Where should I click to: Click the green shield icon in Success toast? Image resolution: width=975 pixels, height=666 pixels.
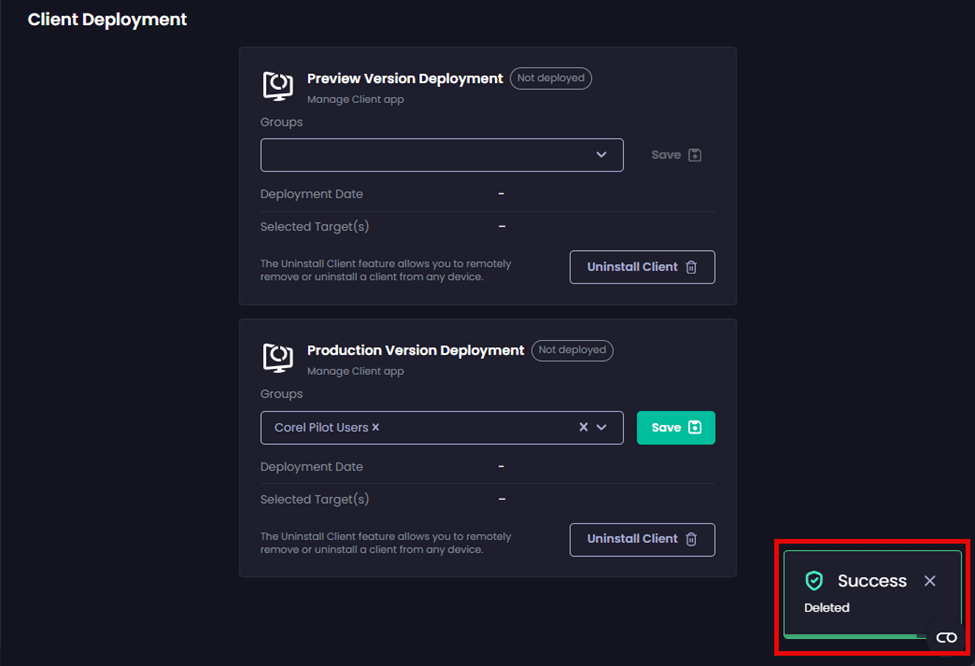814,581
